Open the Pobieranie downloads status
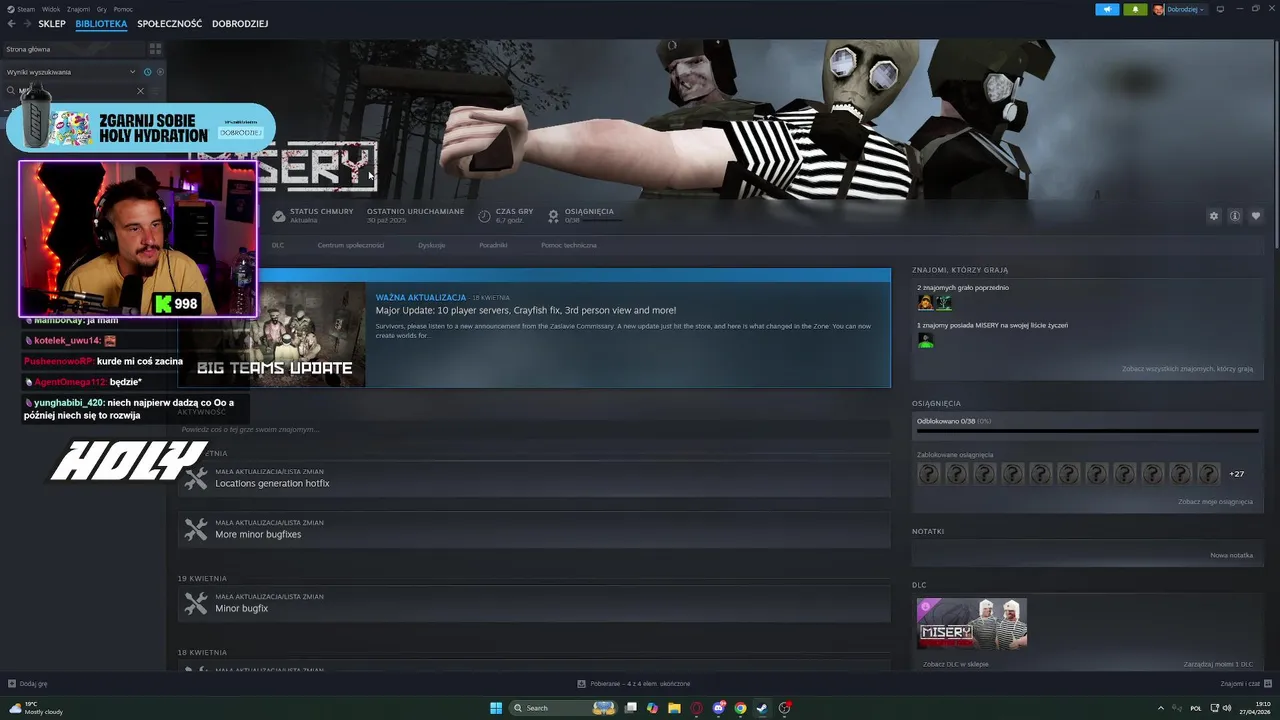The height and width of the screenshot is (720, 1280). coord(634,684)
